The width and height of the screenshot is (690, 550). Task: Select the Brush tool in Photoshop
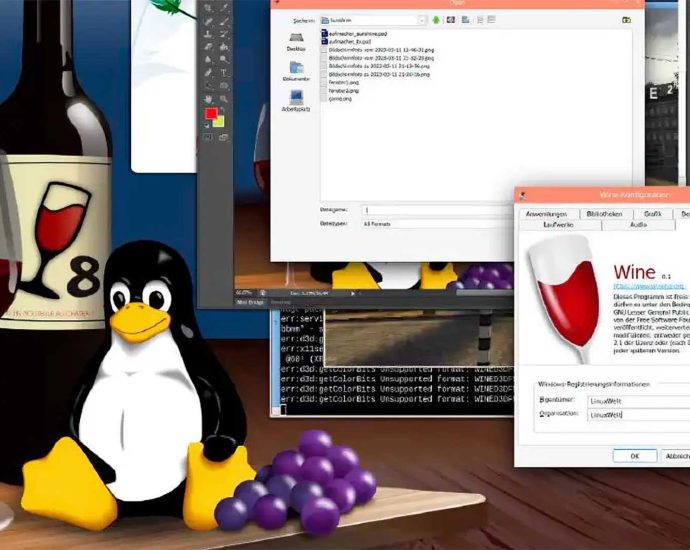point(224,22)
